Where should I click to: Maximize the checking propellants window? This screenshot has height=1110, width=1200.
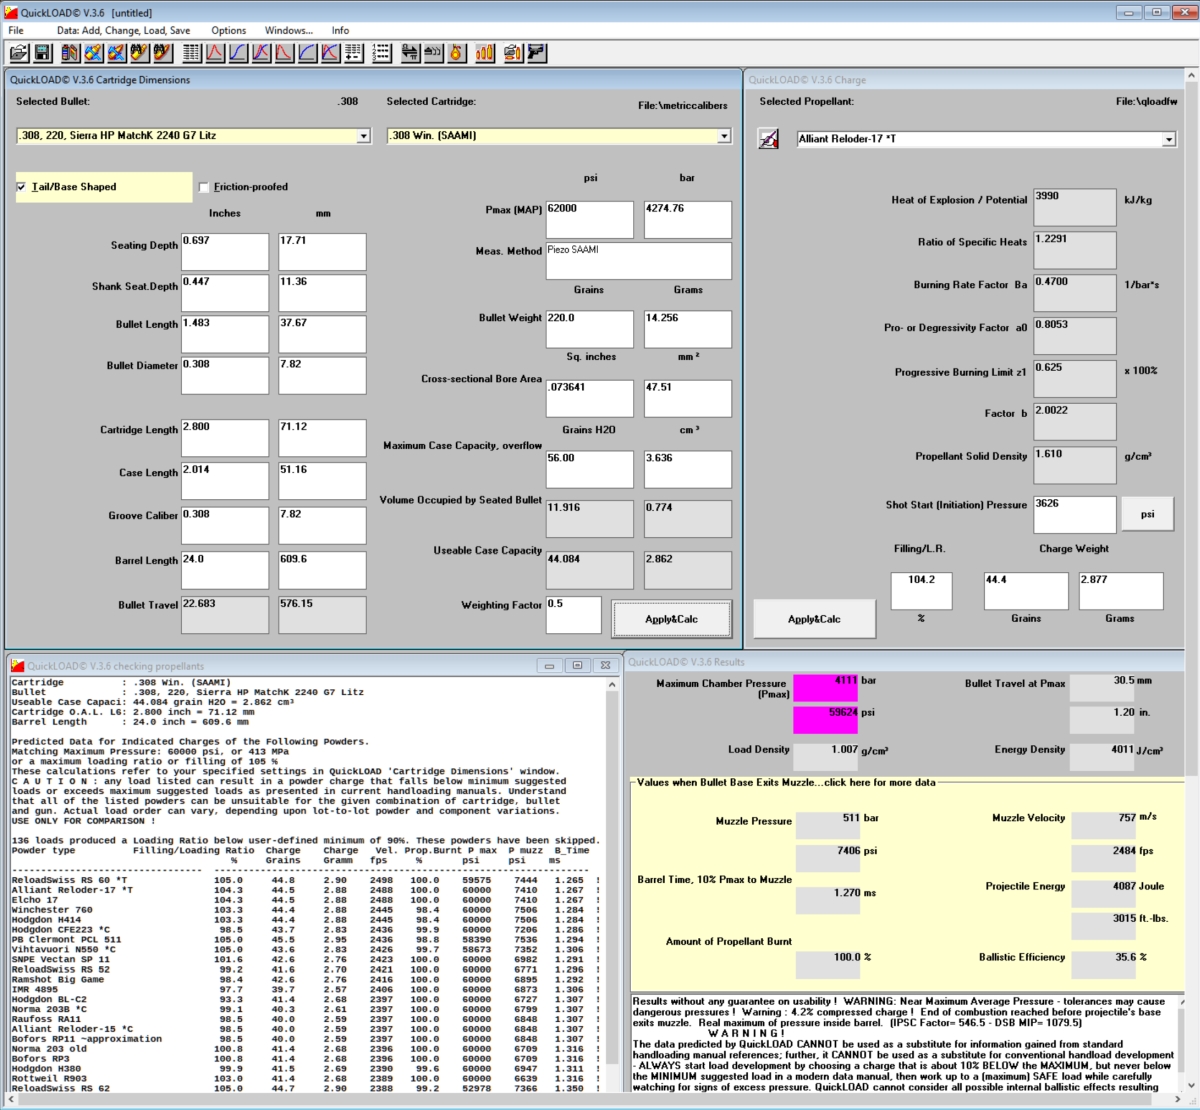click(x=577, y=665)
